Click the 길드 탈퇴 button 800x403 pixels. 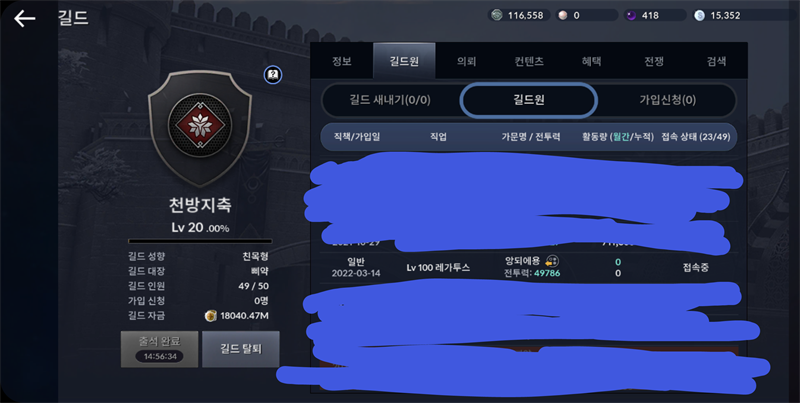[241, 349]
